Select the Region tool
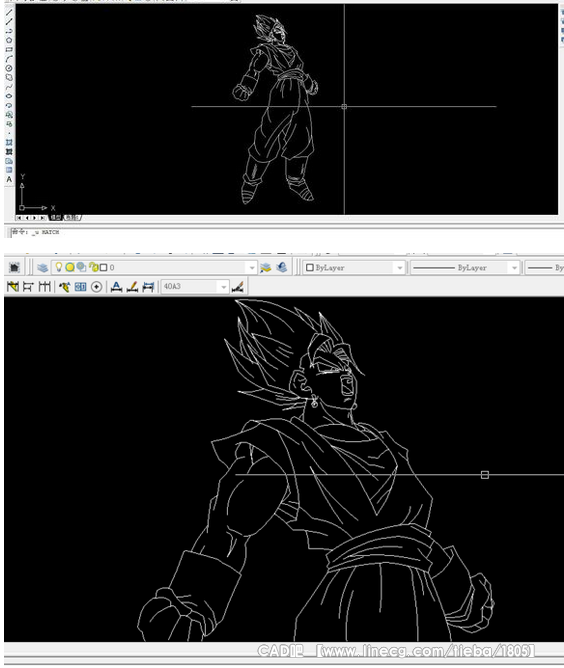 (x=9, y=161)
